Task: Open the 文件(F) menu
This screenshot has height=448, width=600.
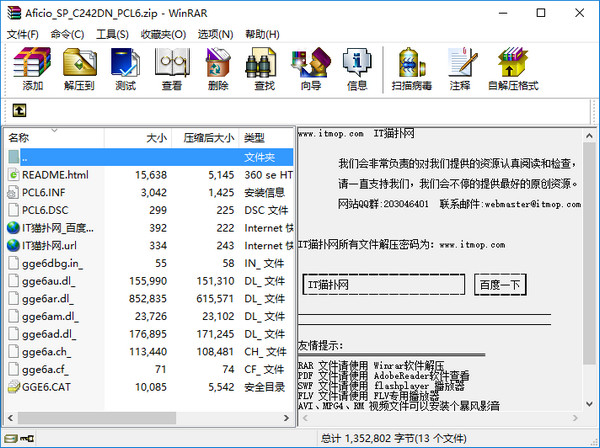Action: click(x=23, y=34)
